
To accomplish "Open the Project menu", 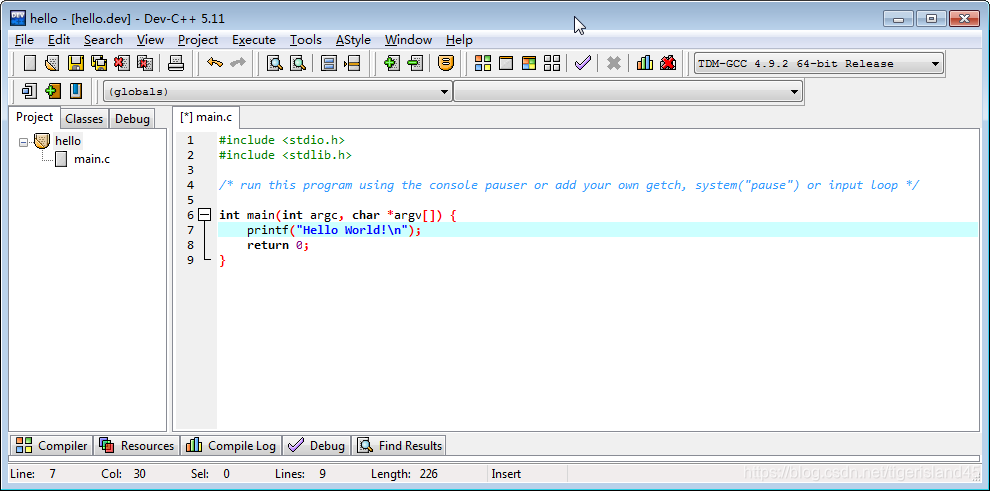I will point(198,40).
